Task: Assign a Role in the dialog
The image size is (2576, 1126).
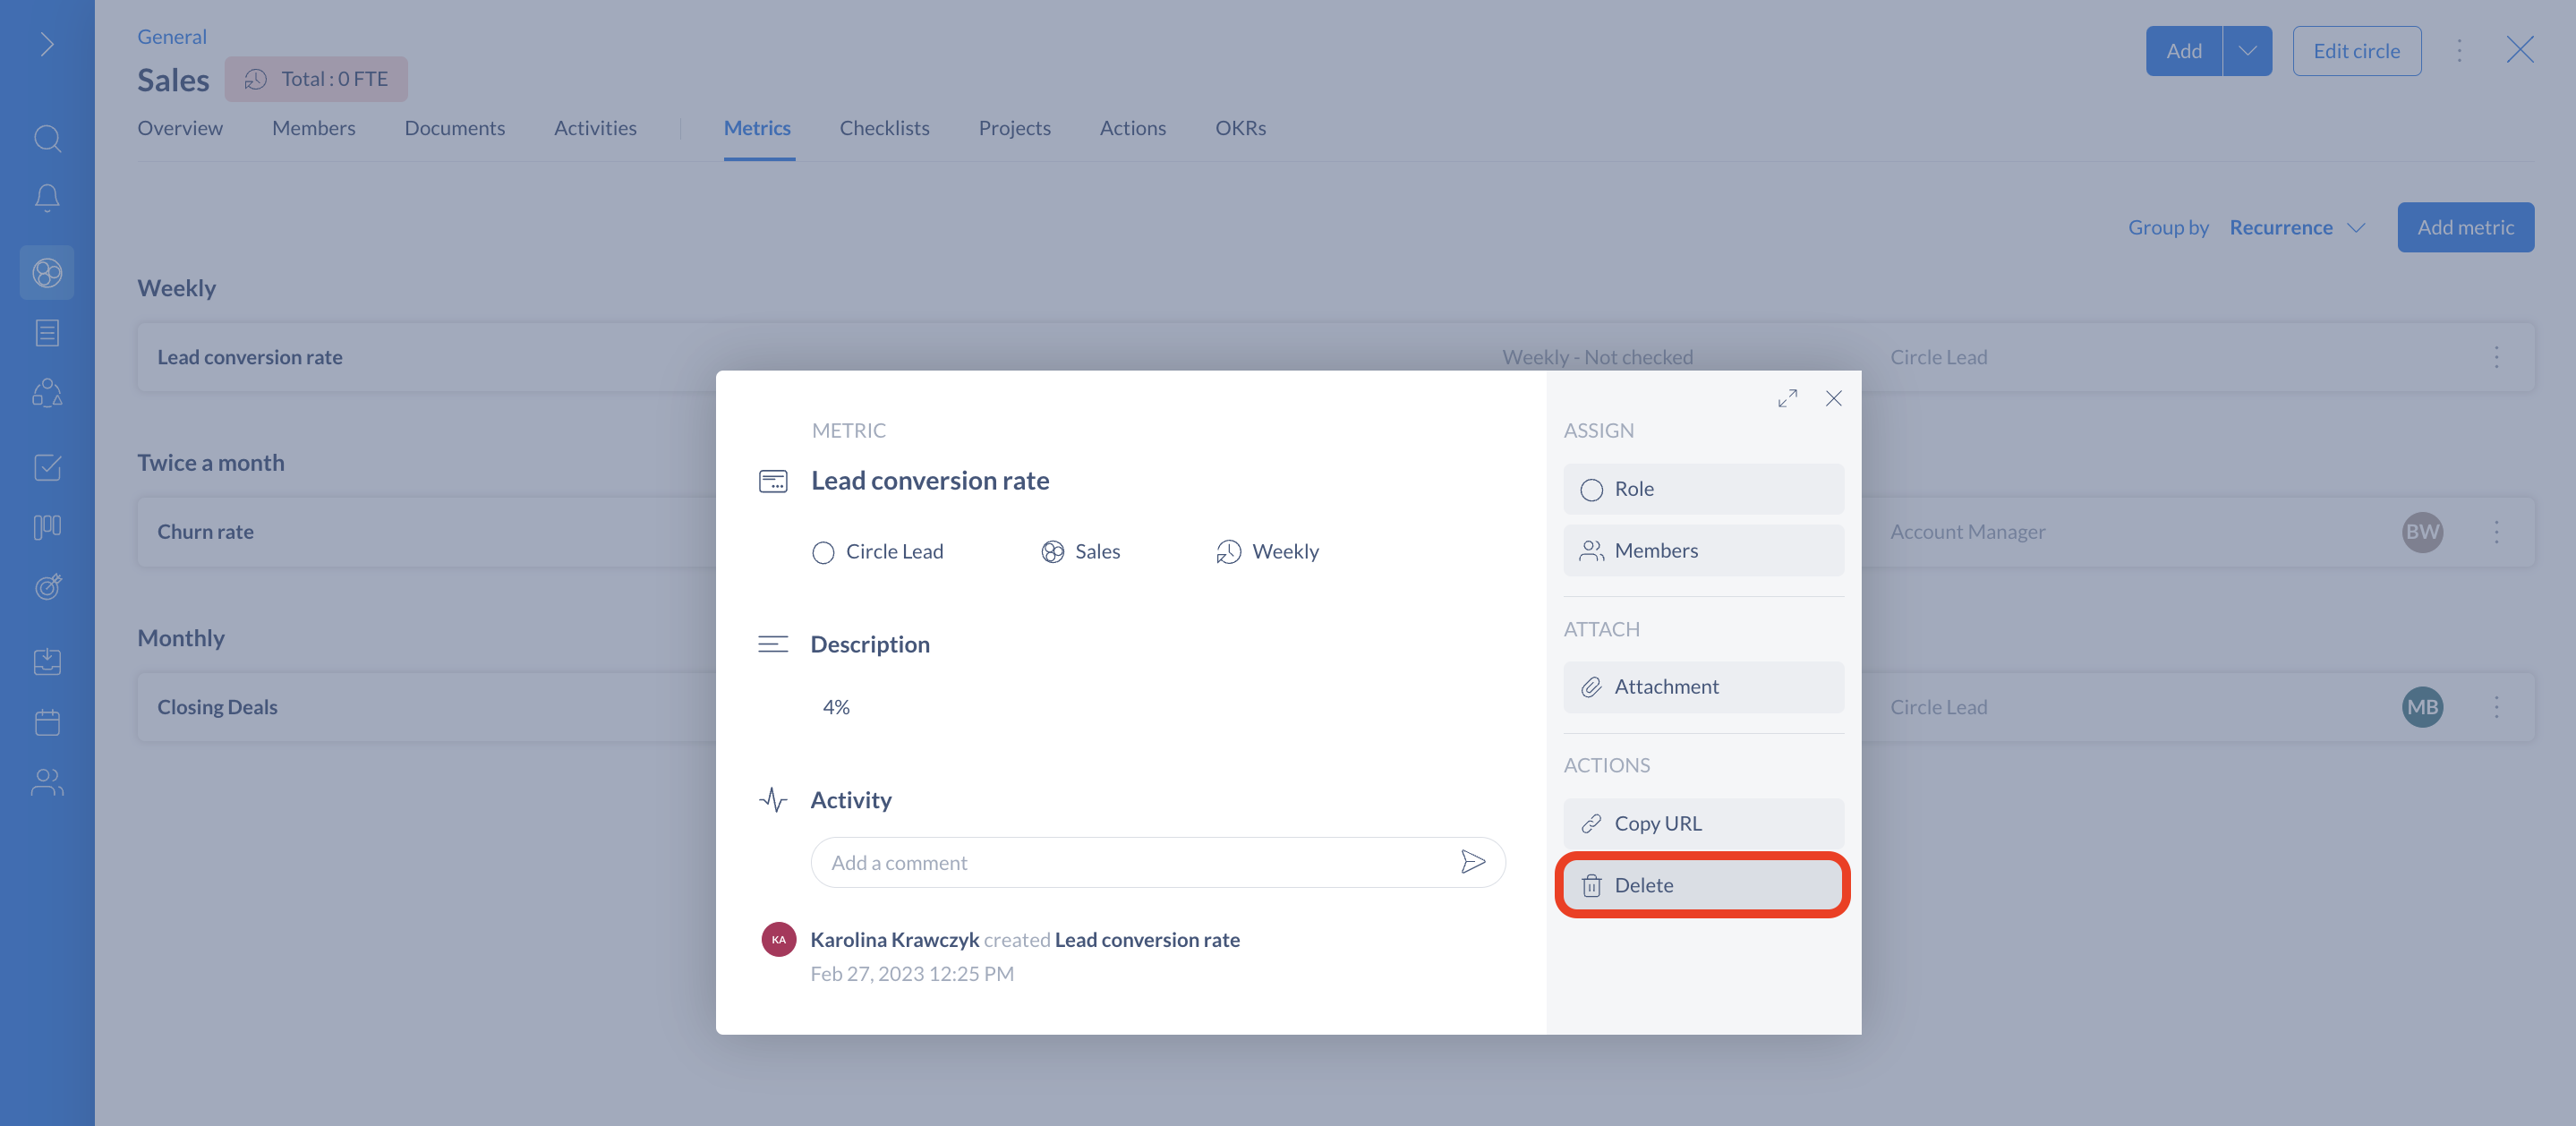Action: 1703,489
